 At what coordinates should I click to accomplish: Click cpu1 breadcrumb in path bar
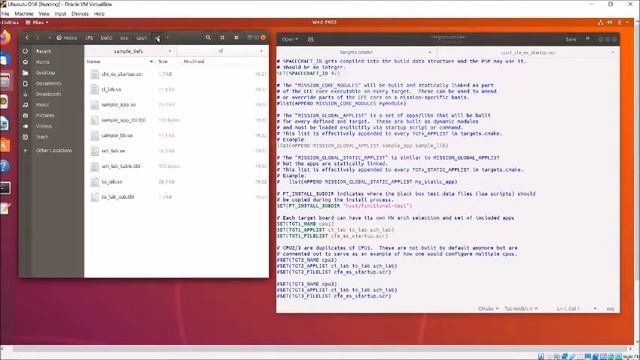click(141, 38)
